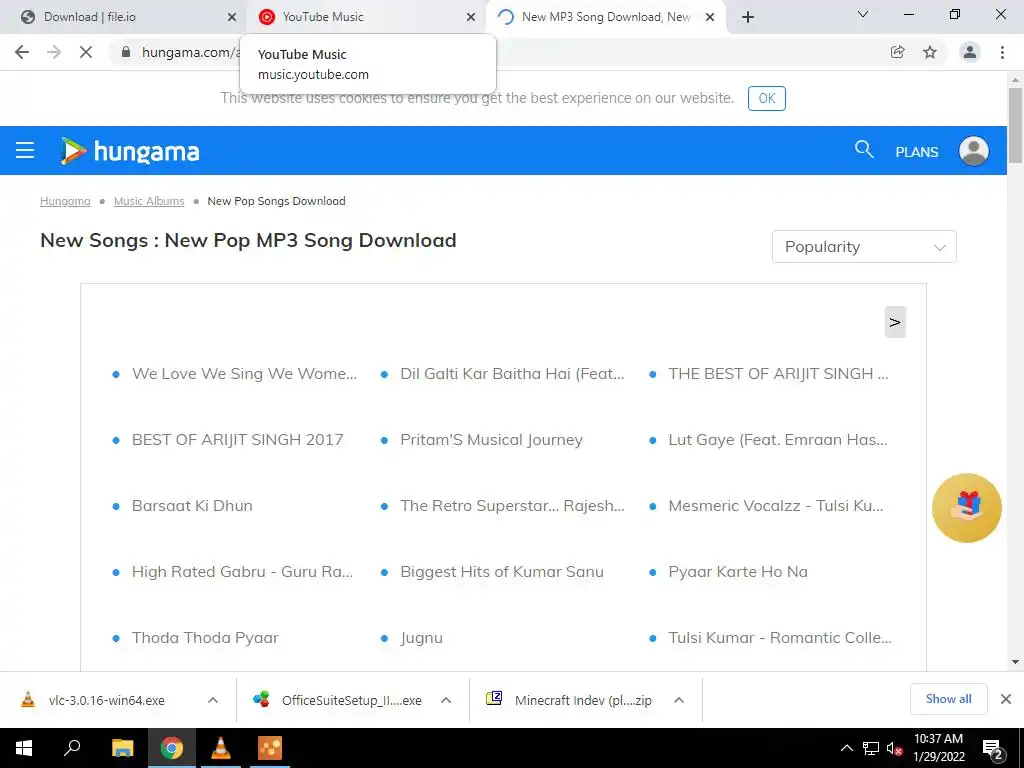Select the New MP3 Song Download tab
This screenshot has width=1024, height=768.
pyautogui.click(x=606, y=17)
